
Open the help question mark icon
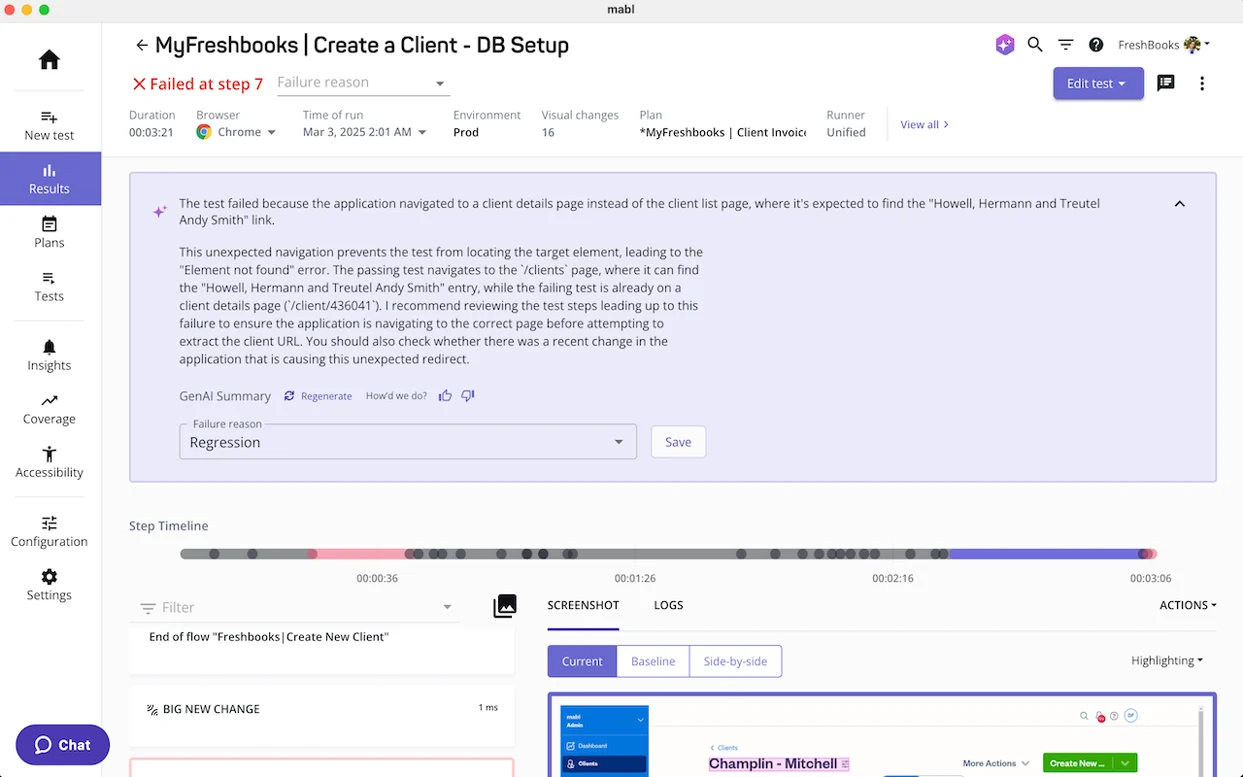click(1096, 45)
